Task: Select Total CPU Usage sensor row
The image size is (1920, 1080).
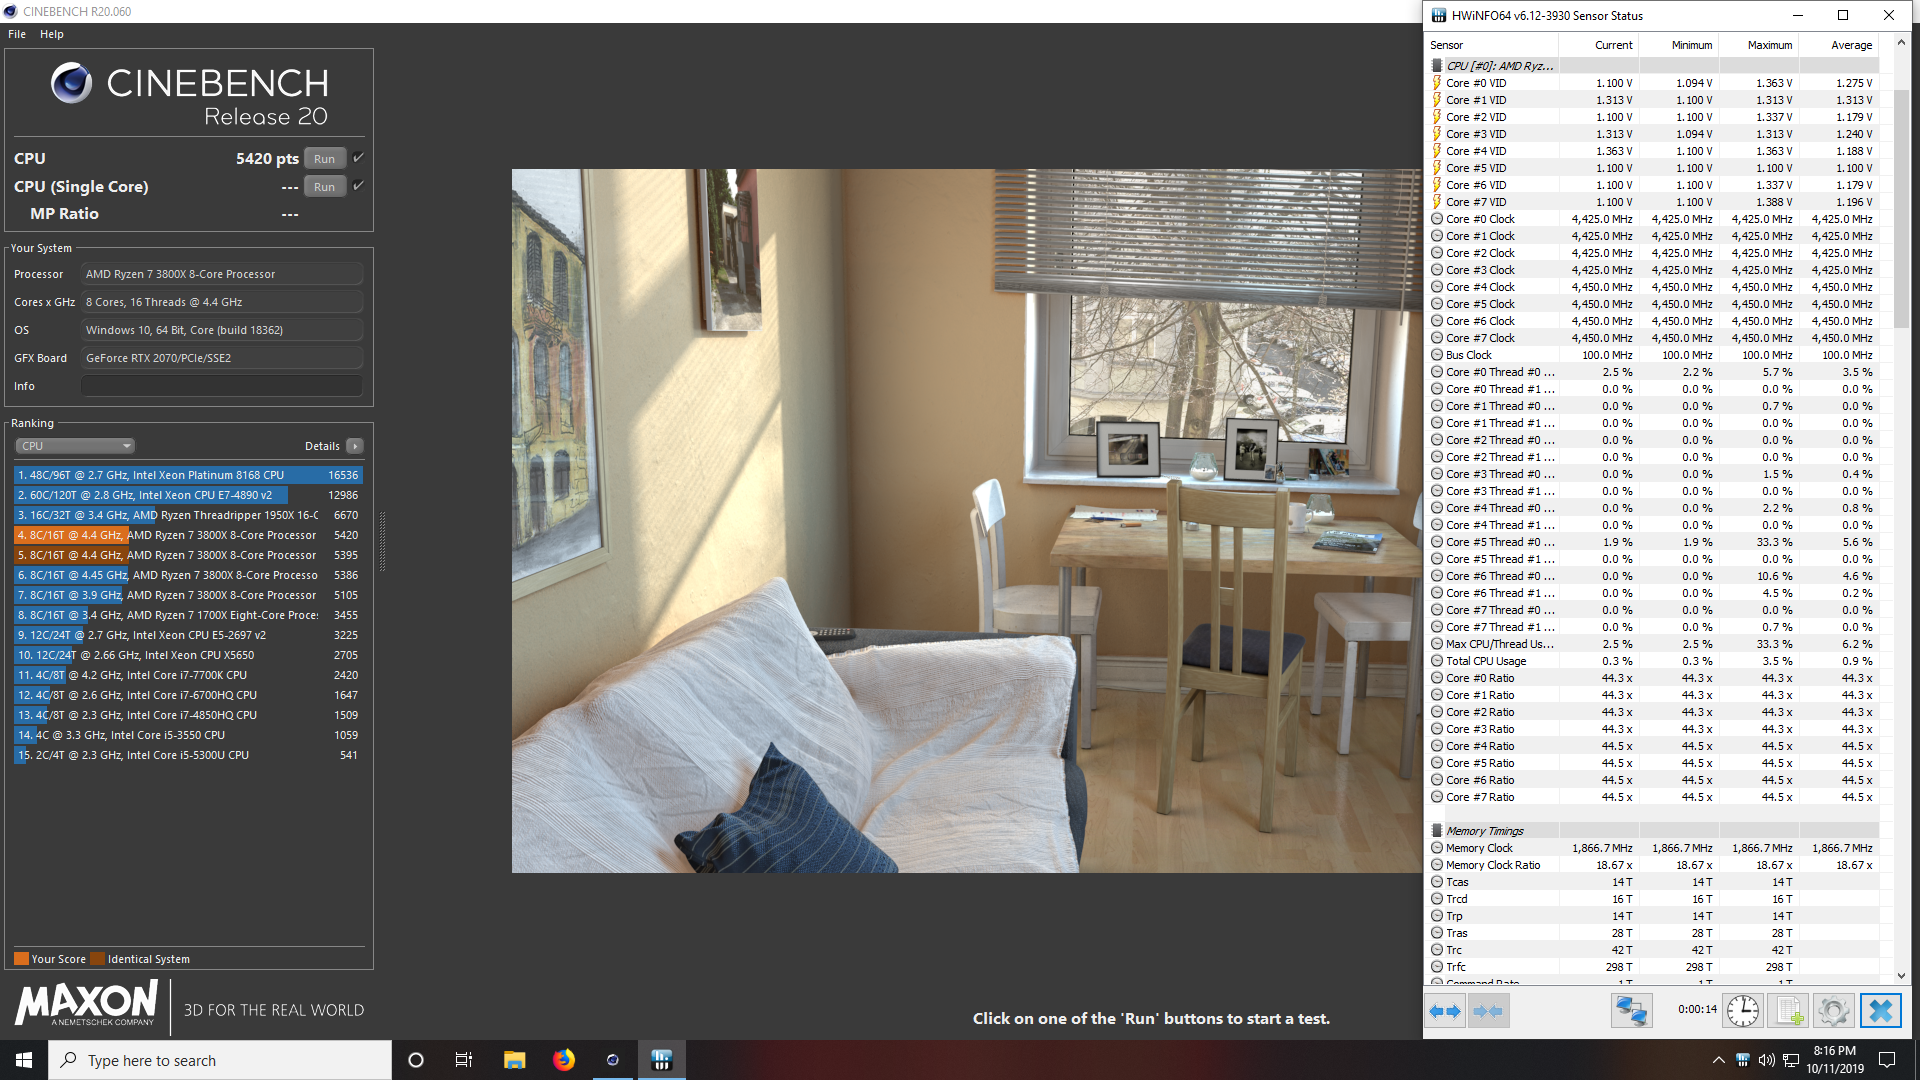Action: point(1653,661)
